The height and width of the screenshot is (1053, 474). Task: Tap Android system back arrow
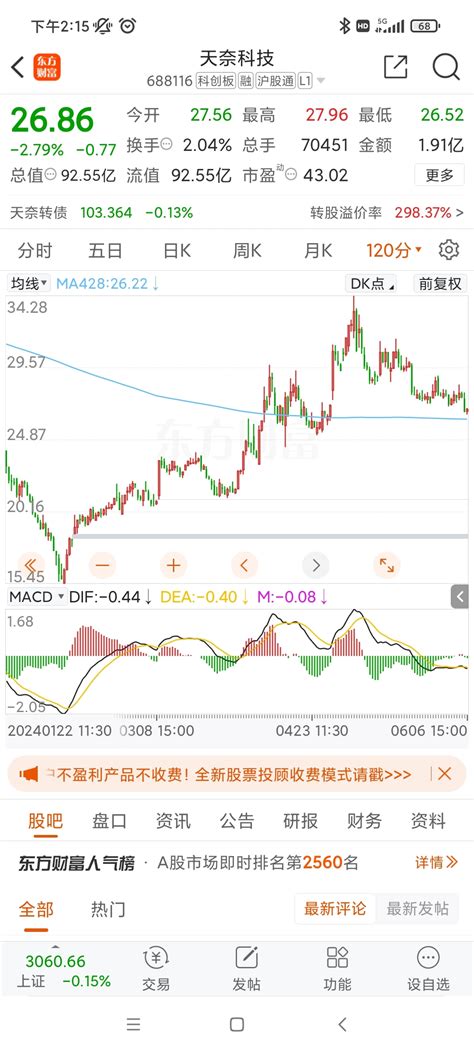tap(342, 1024)
